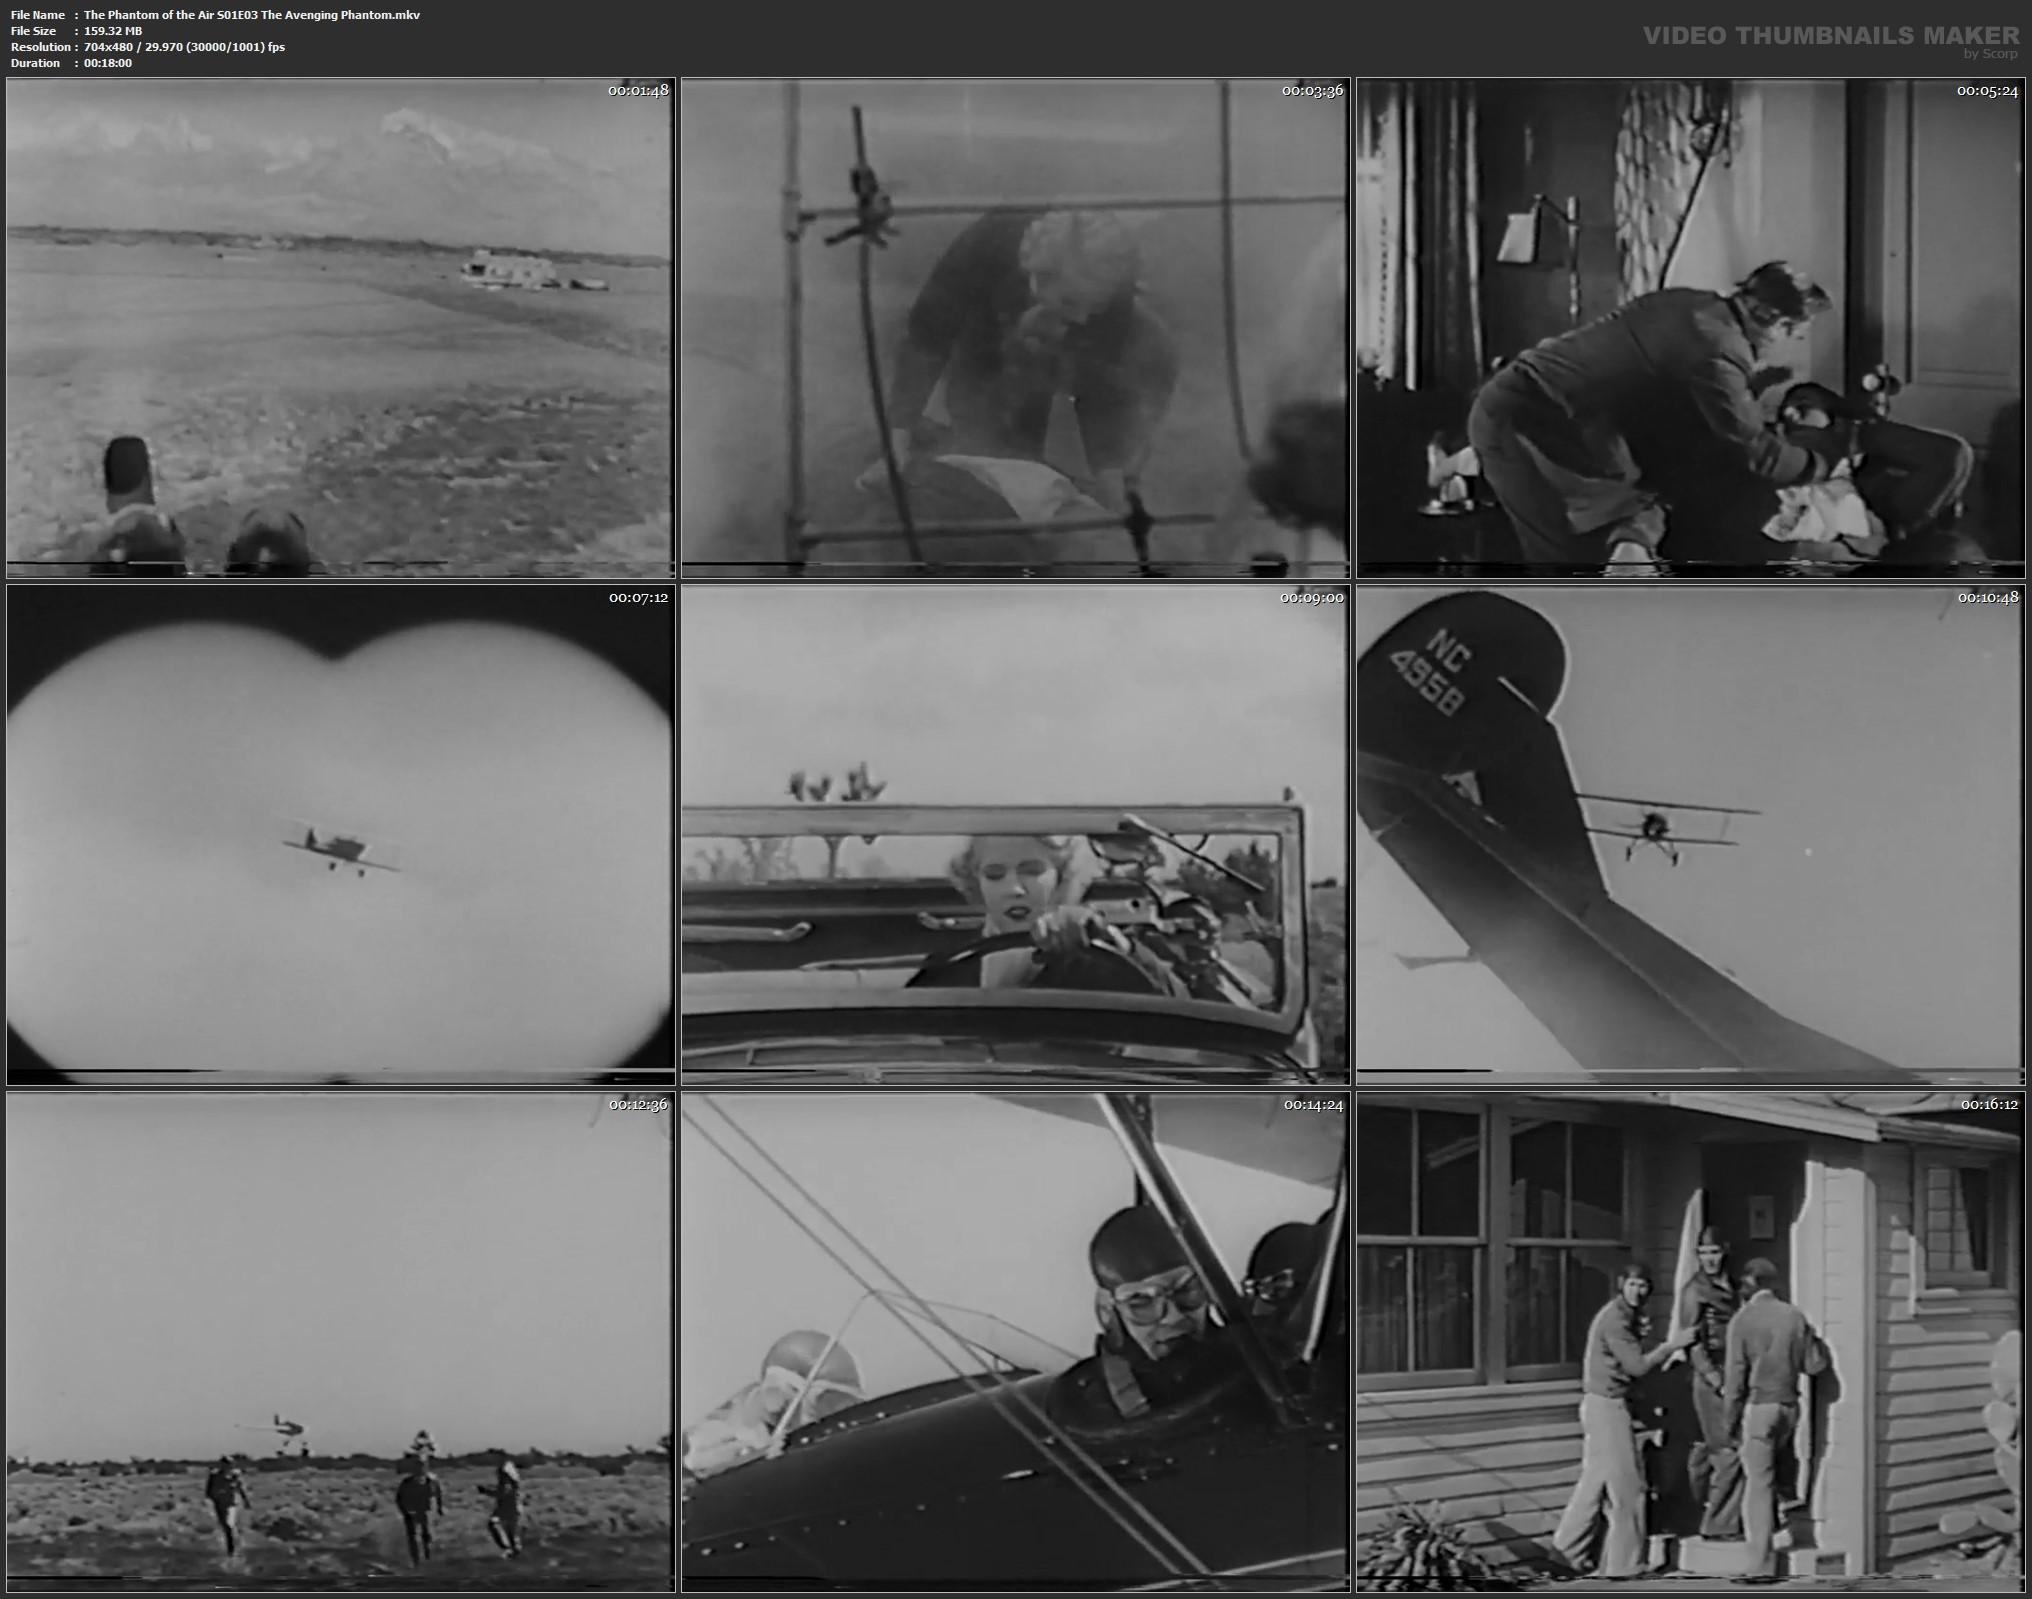Select the 00:14:24 pilot in cockpit thumbnail
The height and width of the screenshot is (1599, 2032).
coord(1015,1341)
